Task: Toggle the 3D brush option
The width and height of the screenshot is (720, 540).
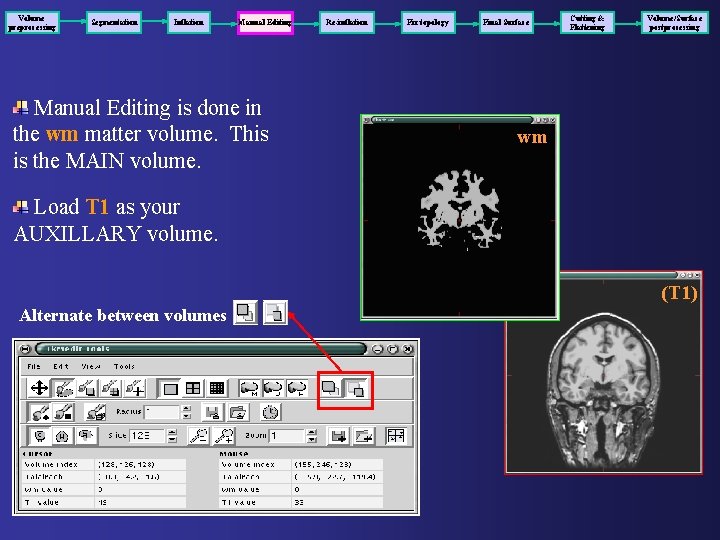Action: [96, 412]
